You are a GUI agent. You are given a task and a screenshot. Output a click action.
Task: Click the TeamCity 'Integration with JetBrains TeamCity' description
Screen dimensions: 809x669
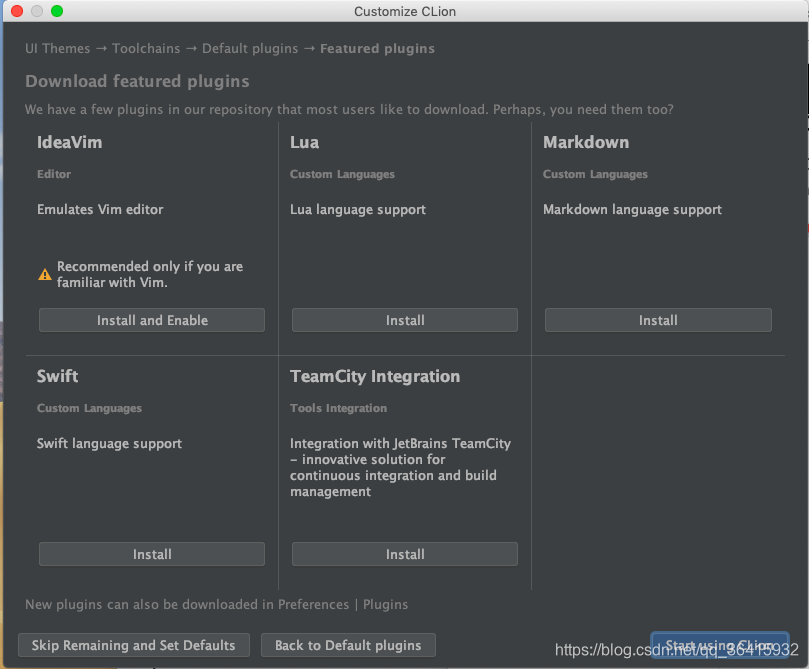[x=400, y=467]
